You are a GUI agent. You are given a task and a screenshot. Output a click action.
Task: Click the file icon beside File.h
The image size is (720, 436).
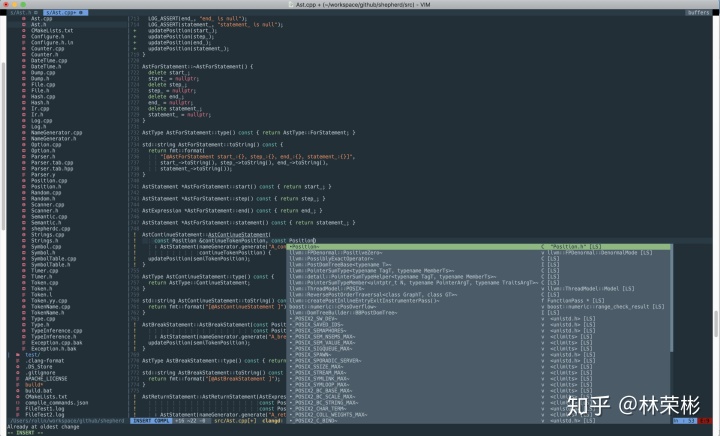24,91
